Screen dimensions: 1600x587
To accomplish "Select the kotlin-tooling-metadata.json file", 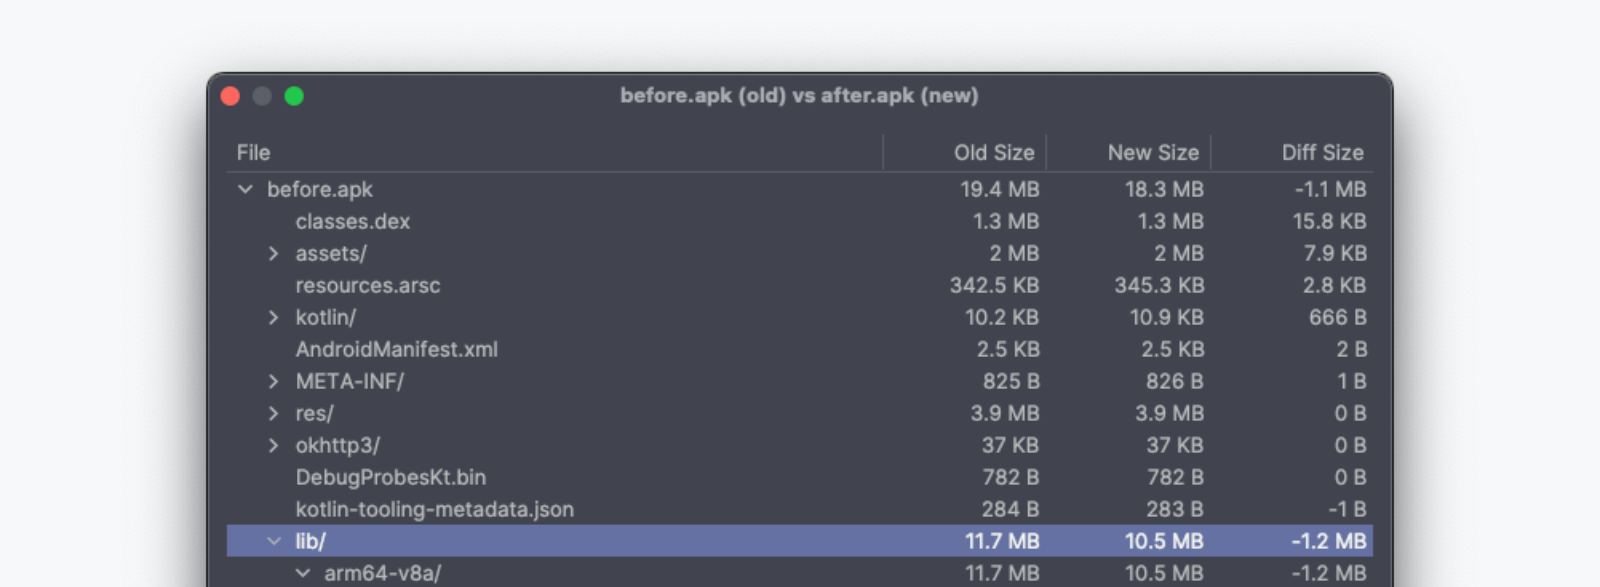I will (x=434, y=509).
